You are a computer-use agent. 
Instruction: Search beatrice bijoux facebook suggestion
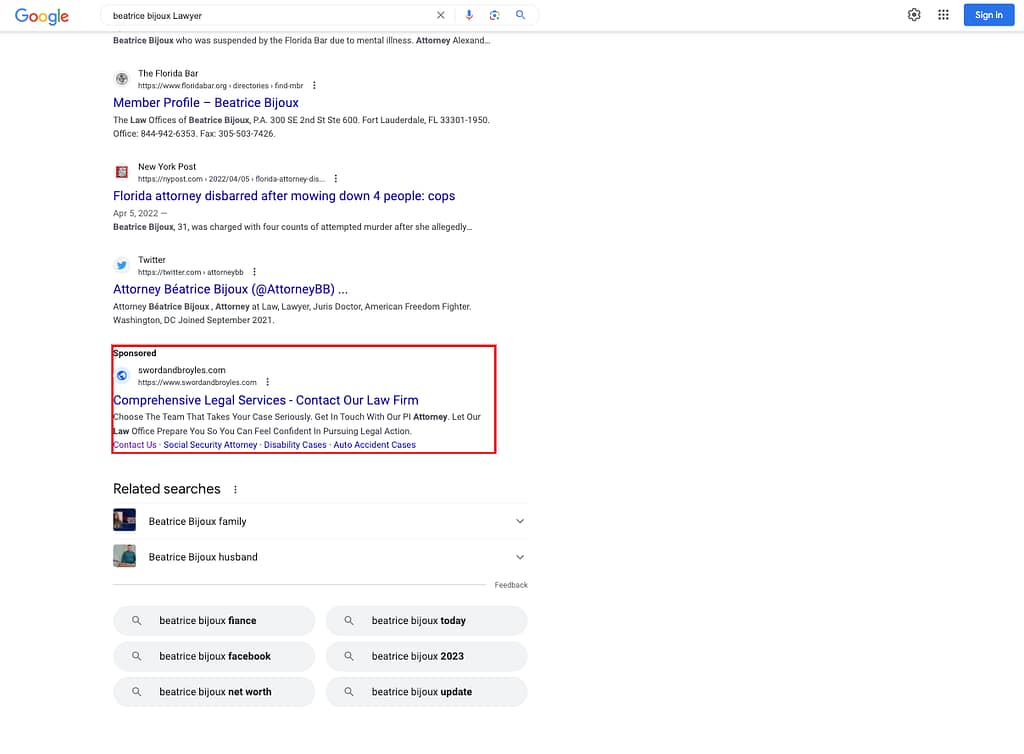pyautogui.click(x=214, y=656)
